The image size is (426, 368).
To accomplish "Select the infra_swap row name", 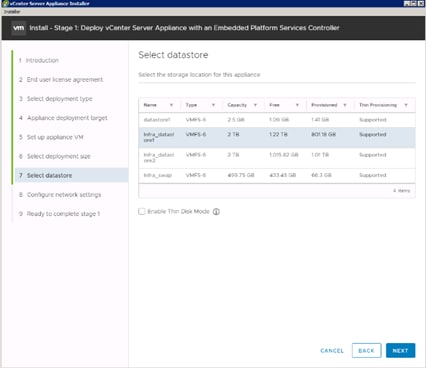I will 158,175.
